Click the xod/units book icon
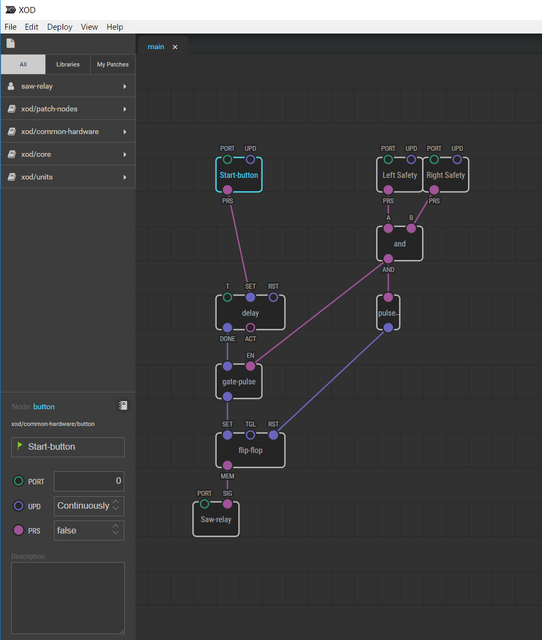 (x=12, y=177)
